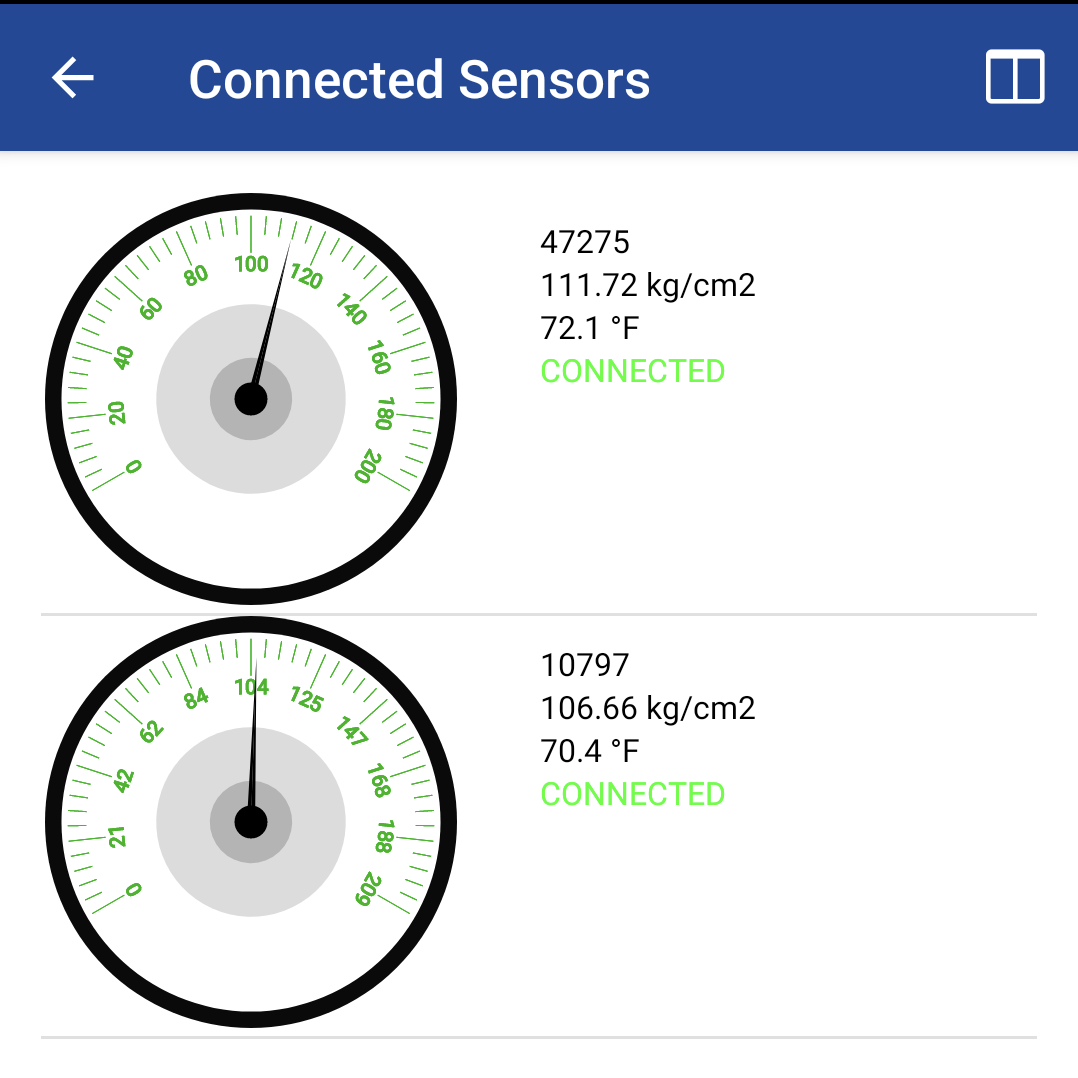
Task: Click the 100 label on first gauge
Action: pyautogui.click(x=251, y=263)
